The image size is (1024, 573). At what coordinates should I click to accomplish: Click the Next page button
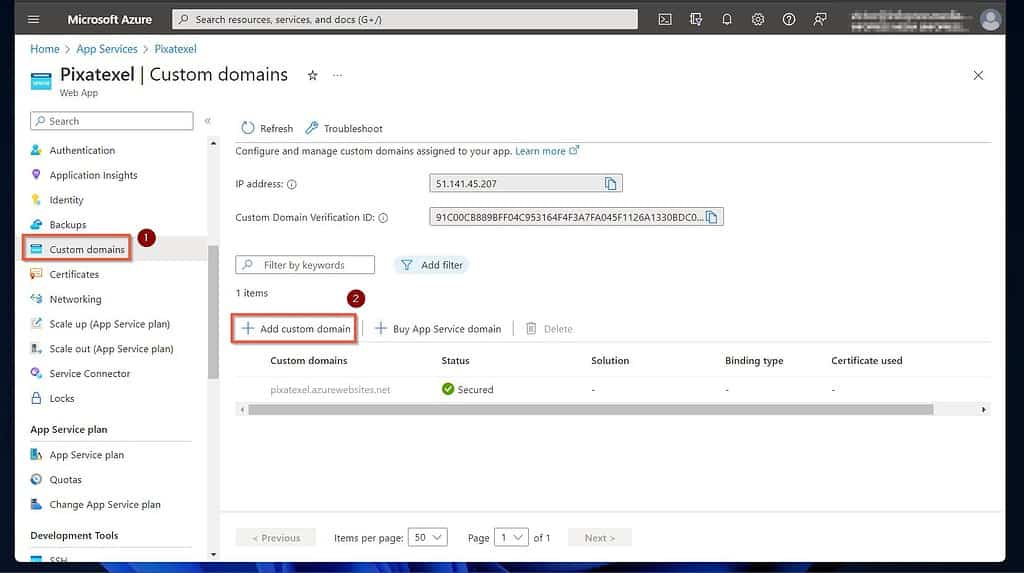[x=600, y=538]
